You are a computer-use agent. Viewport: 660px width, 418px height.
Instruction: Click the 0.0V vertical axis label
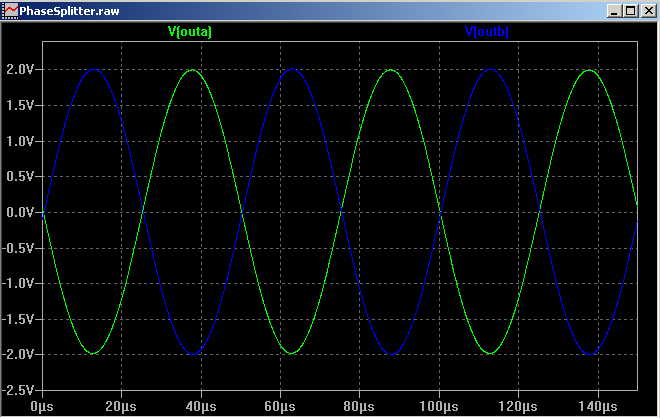point(20,212)
